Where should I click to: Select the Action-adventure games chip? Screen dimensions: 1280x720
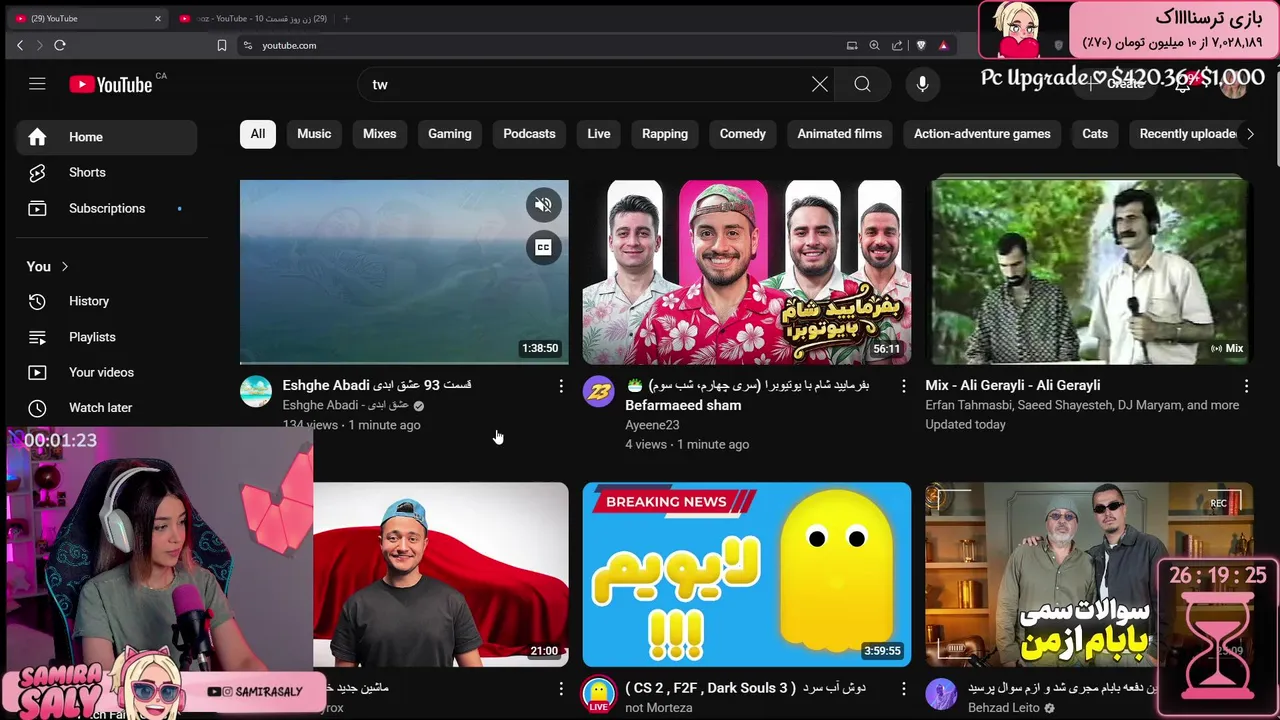[982, 134]
